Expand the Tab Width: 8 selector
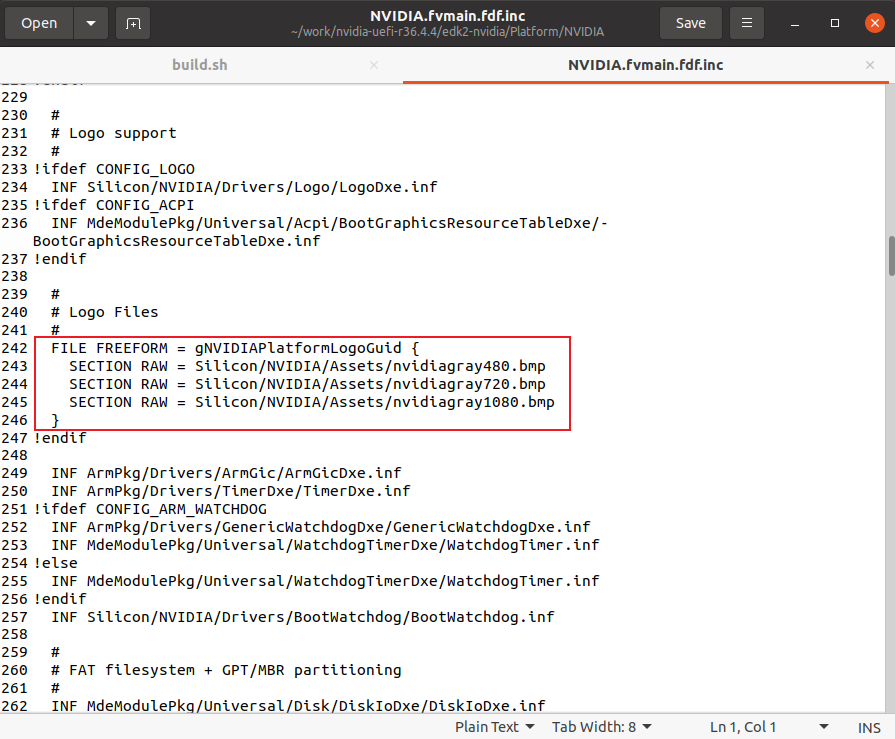This screenshot has width=895, height=739. [x=602, y=727]
